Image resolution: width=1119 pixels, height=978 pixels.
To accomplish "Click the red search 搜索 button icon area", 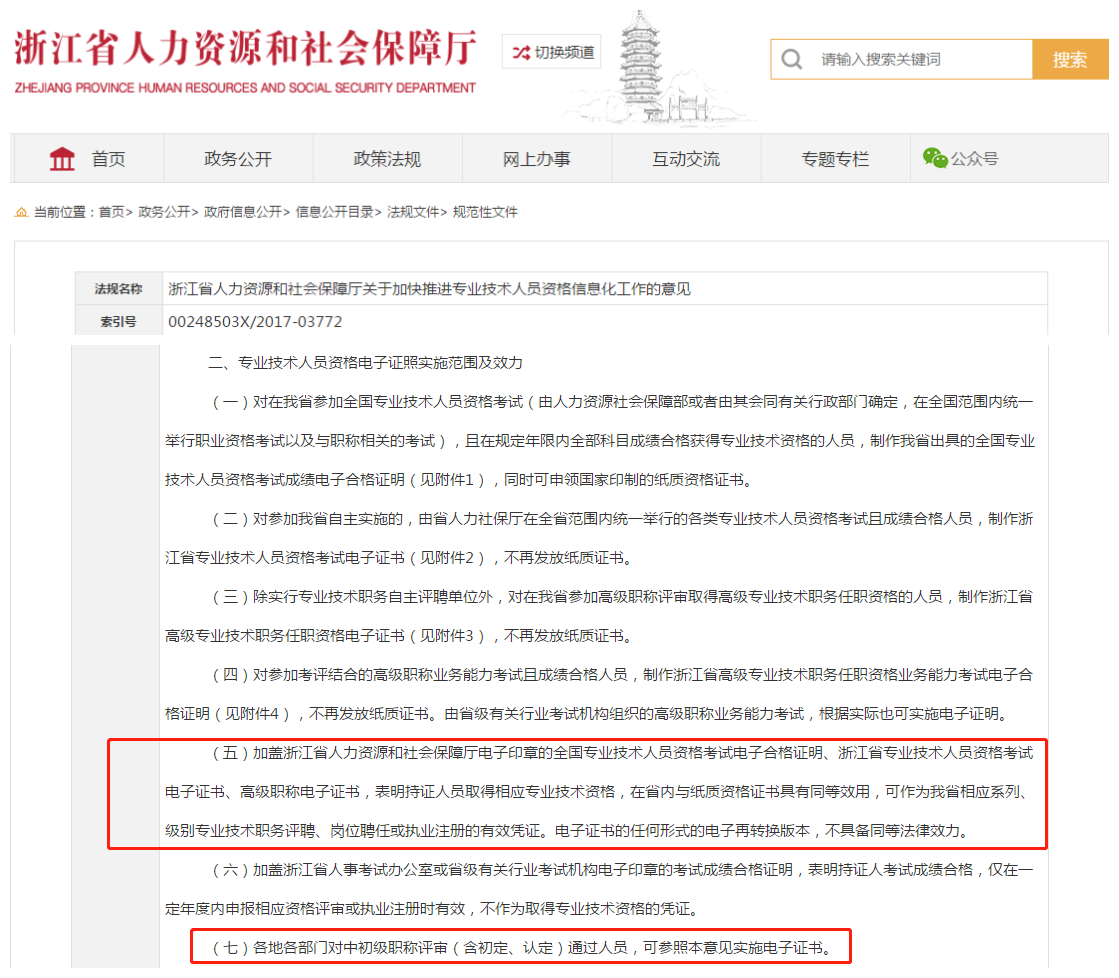I will (x=1070, y=59).
